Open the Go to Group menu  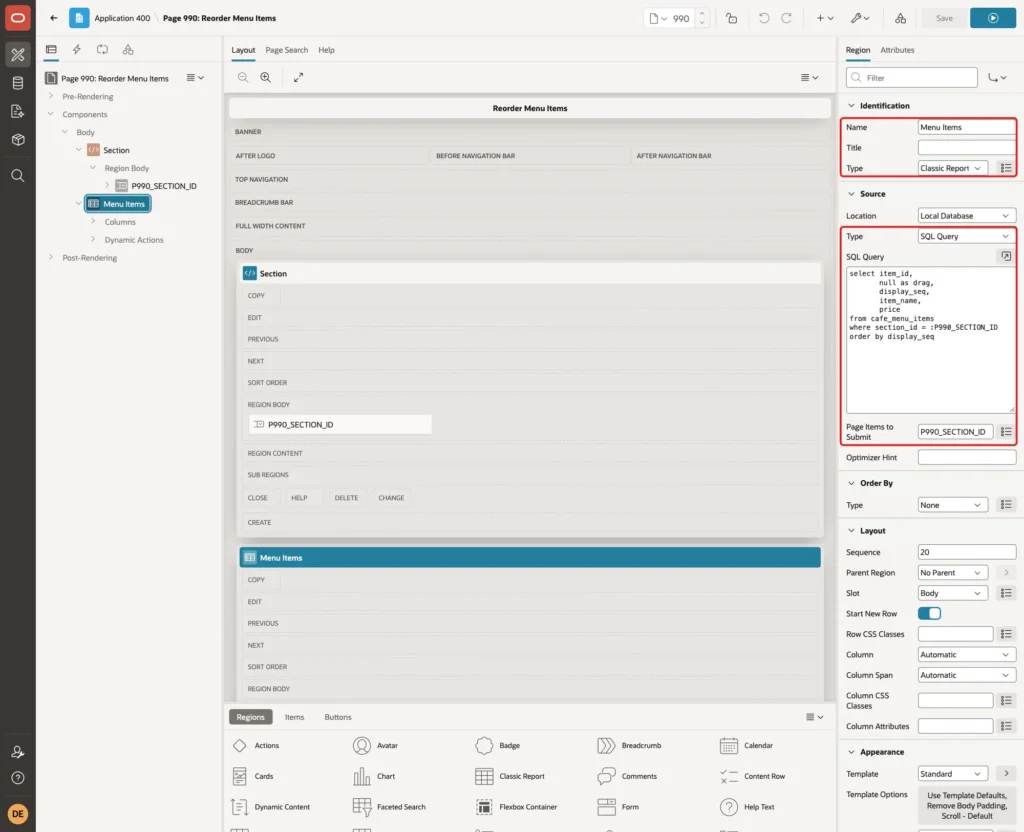pos(997,78)
